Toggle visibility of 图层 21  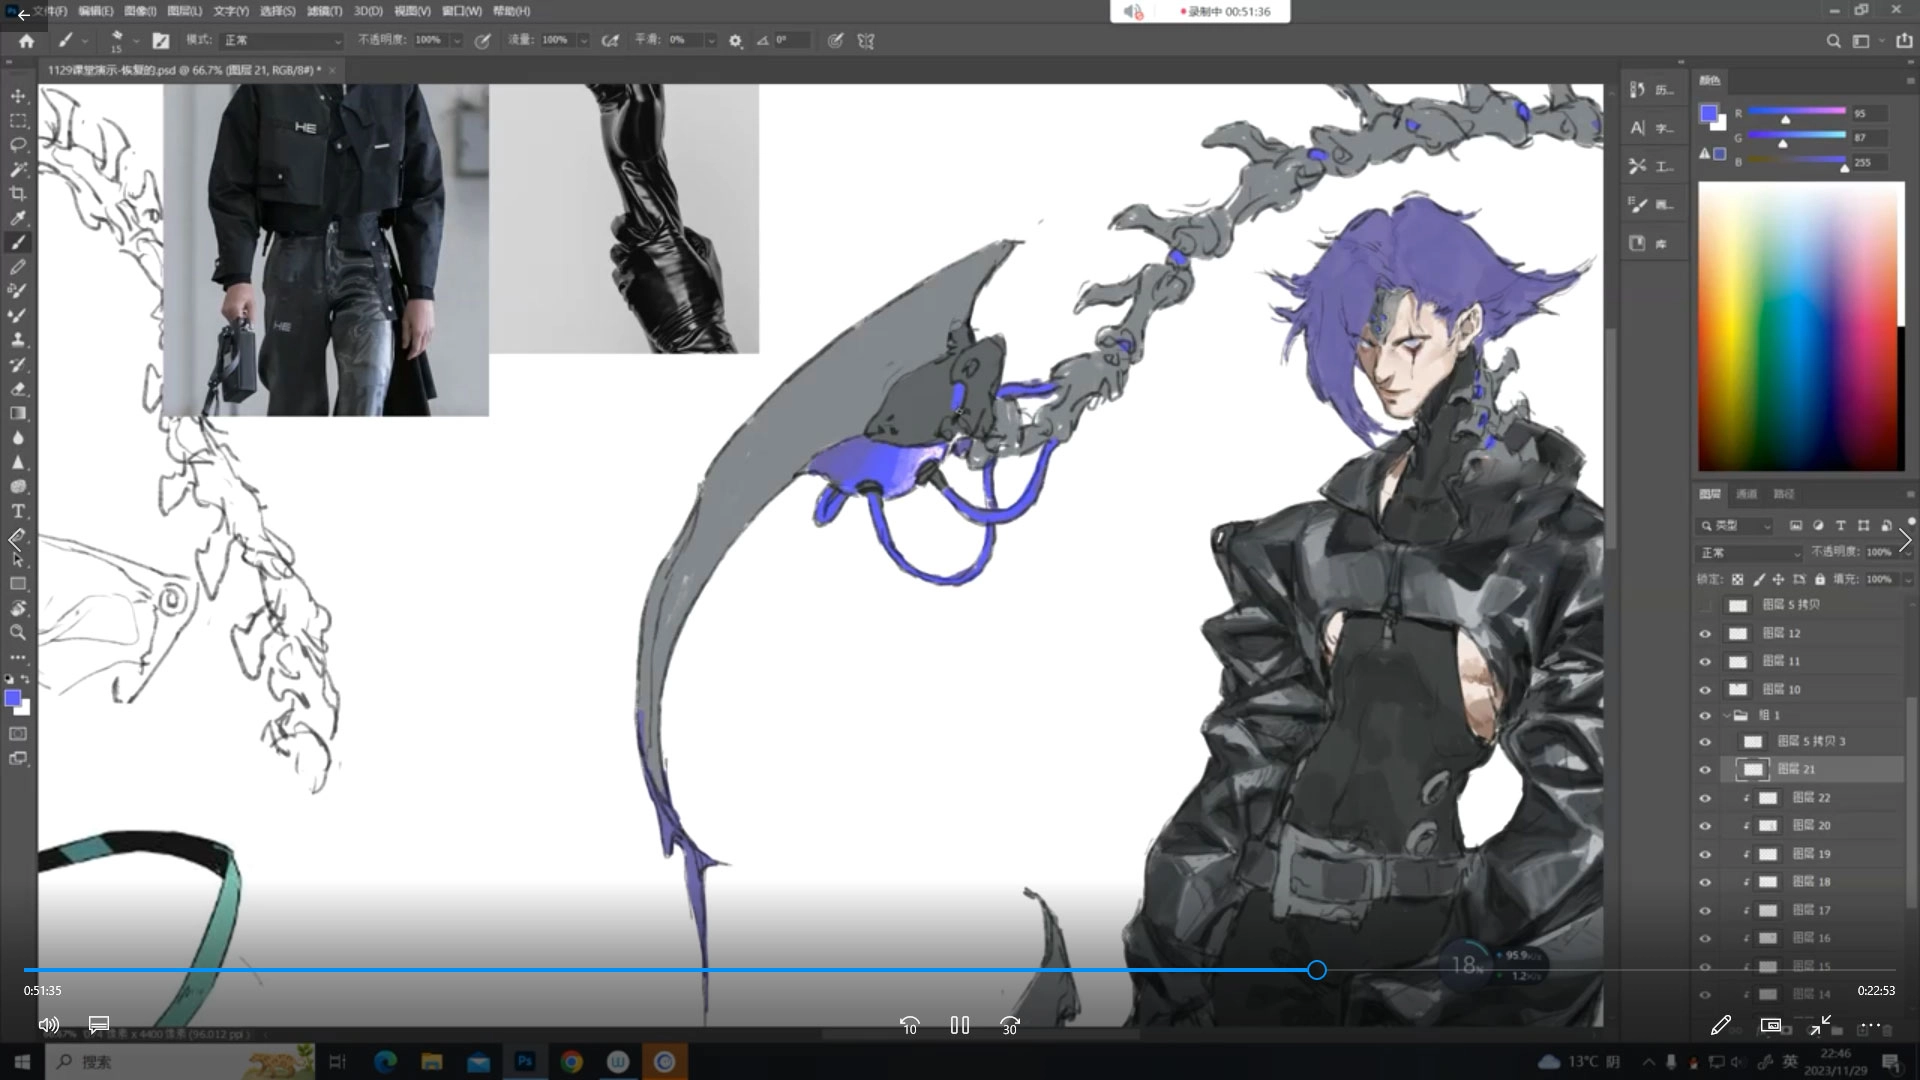1705,770
